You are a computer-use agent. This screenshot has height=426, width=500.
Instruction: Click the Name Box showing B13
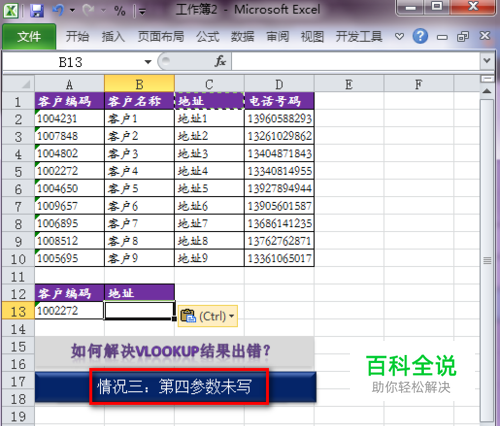pyautogui.click(x=70, y=62)
